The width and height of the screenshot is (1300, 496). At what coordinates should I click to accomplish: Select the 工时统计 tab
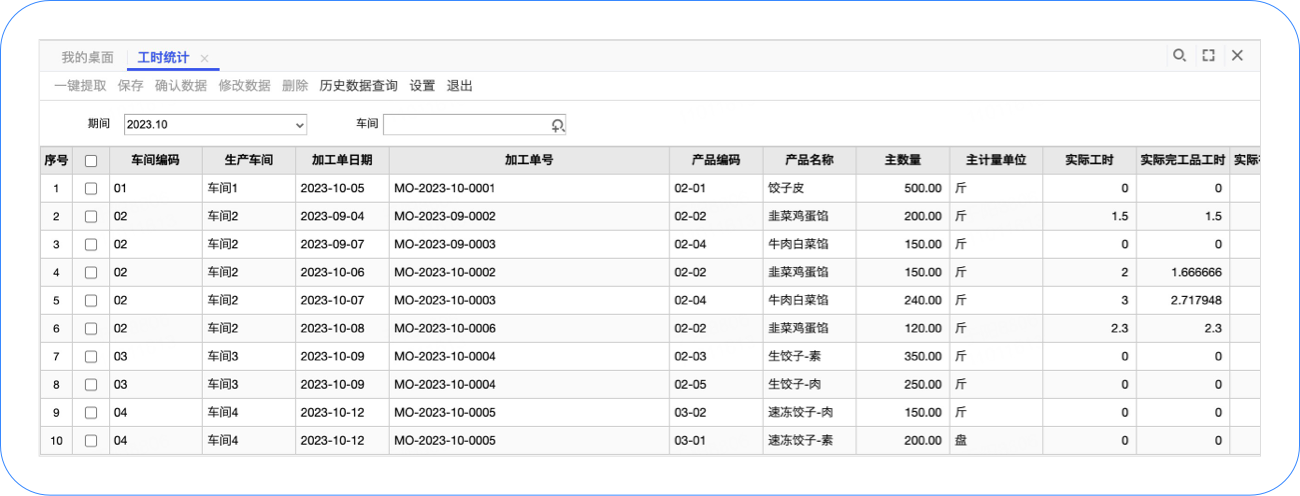163,57
